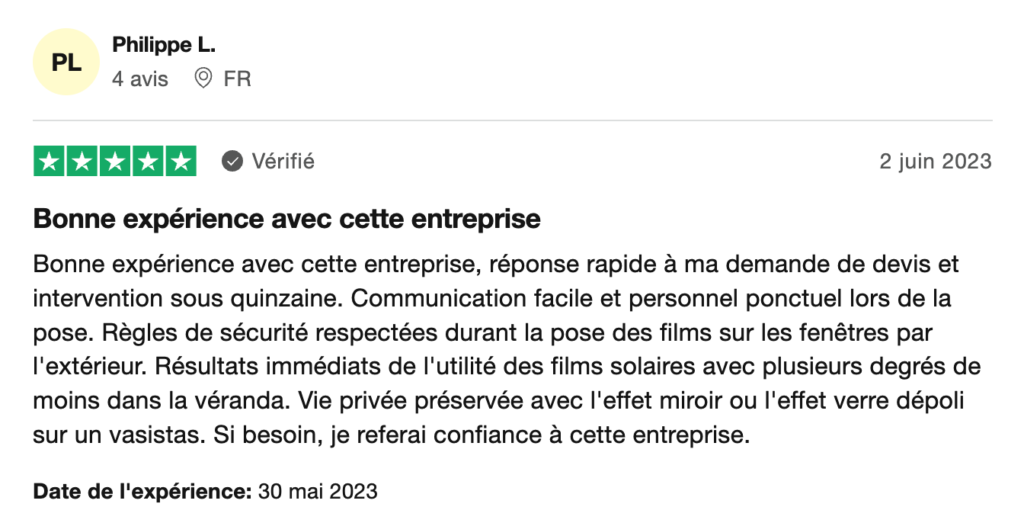Image resolution: width=1024 pixels, height=523 pixels.
Task: Click the first green rating star
Action: point(49,161)
